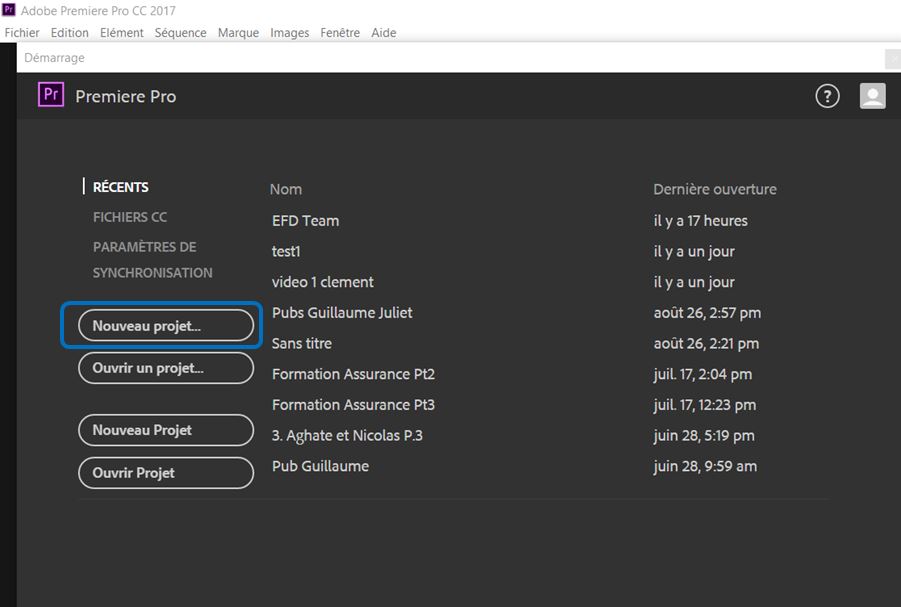
Task: Click the Pr app icon in the title bar
Action: 9,10
